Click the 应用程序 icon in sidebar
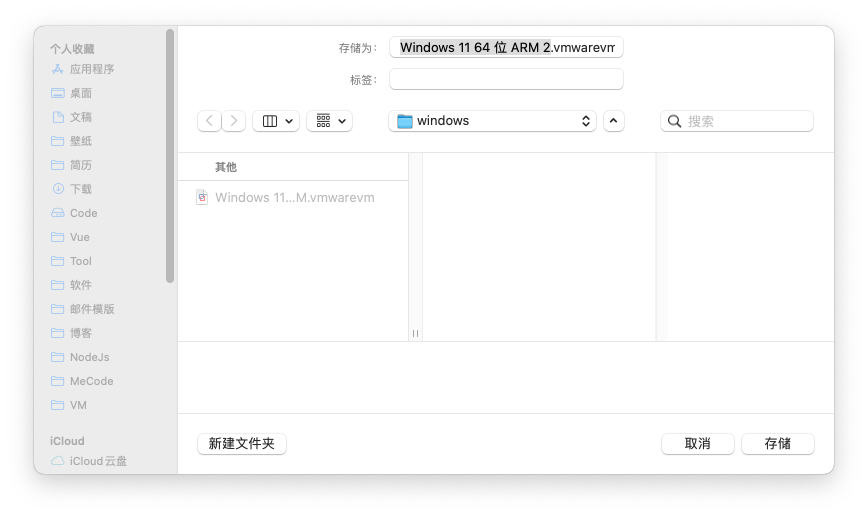 click(x=58, y=69)
